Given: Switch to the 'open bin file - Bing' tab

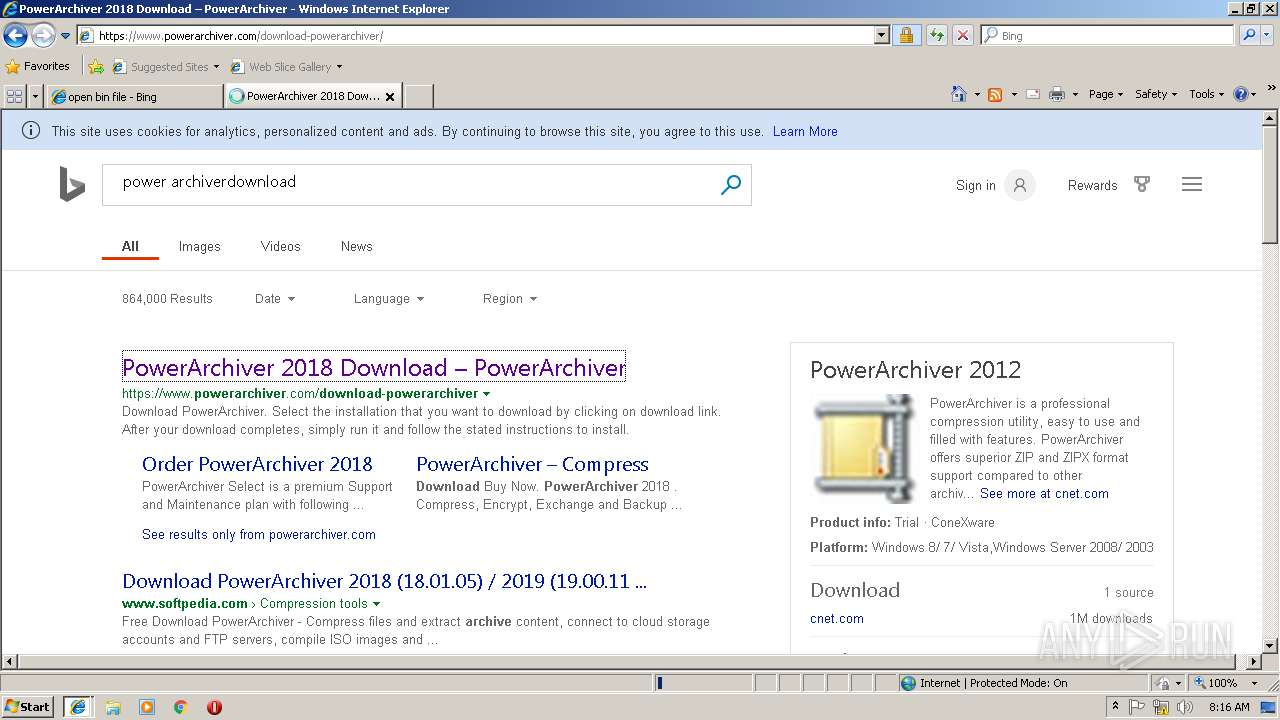Looking at the screenshot, I should tap(134, 97).
